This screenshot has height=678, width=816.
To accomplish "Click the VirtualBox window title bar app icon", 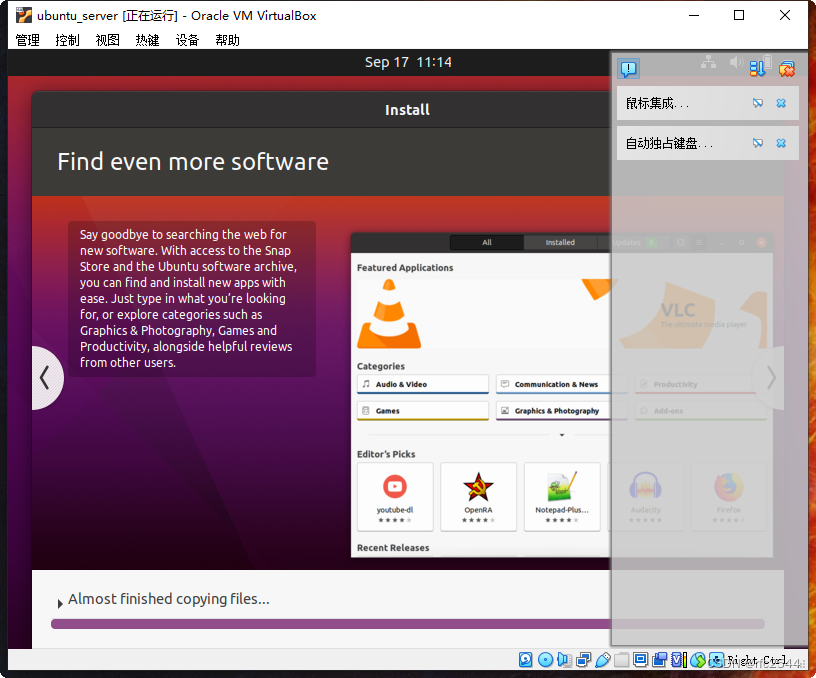I will (23, 15).
